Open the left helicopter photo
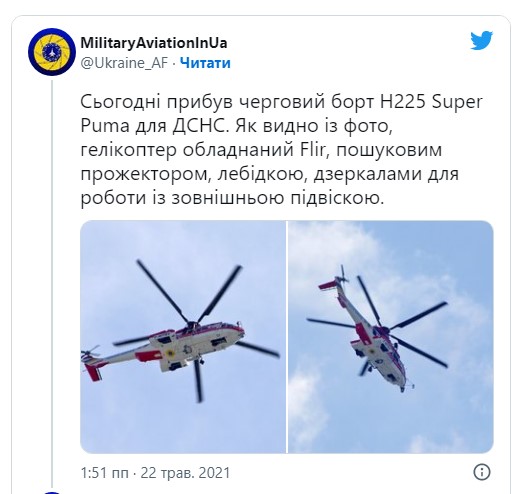This screenshot has height=494, width=522. [x=183, y=337]
